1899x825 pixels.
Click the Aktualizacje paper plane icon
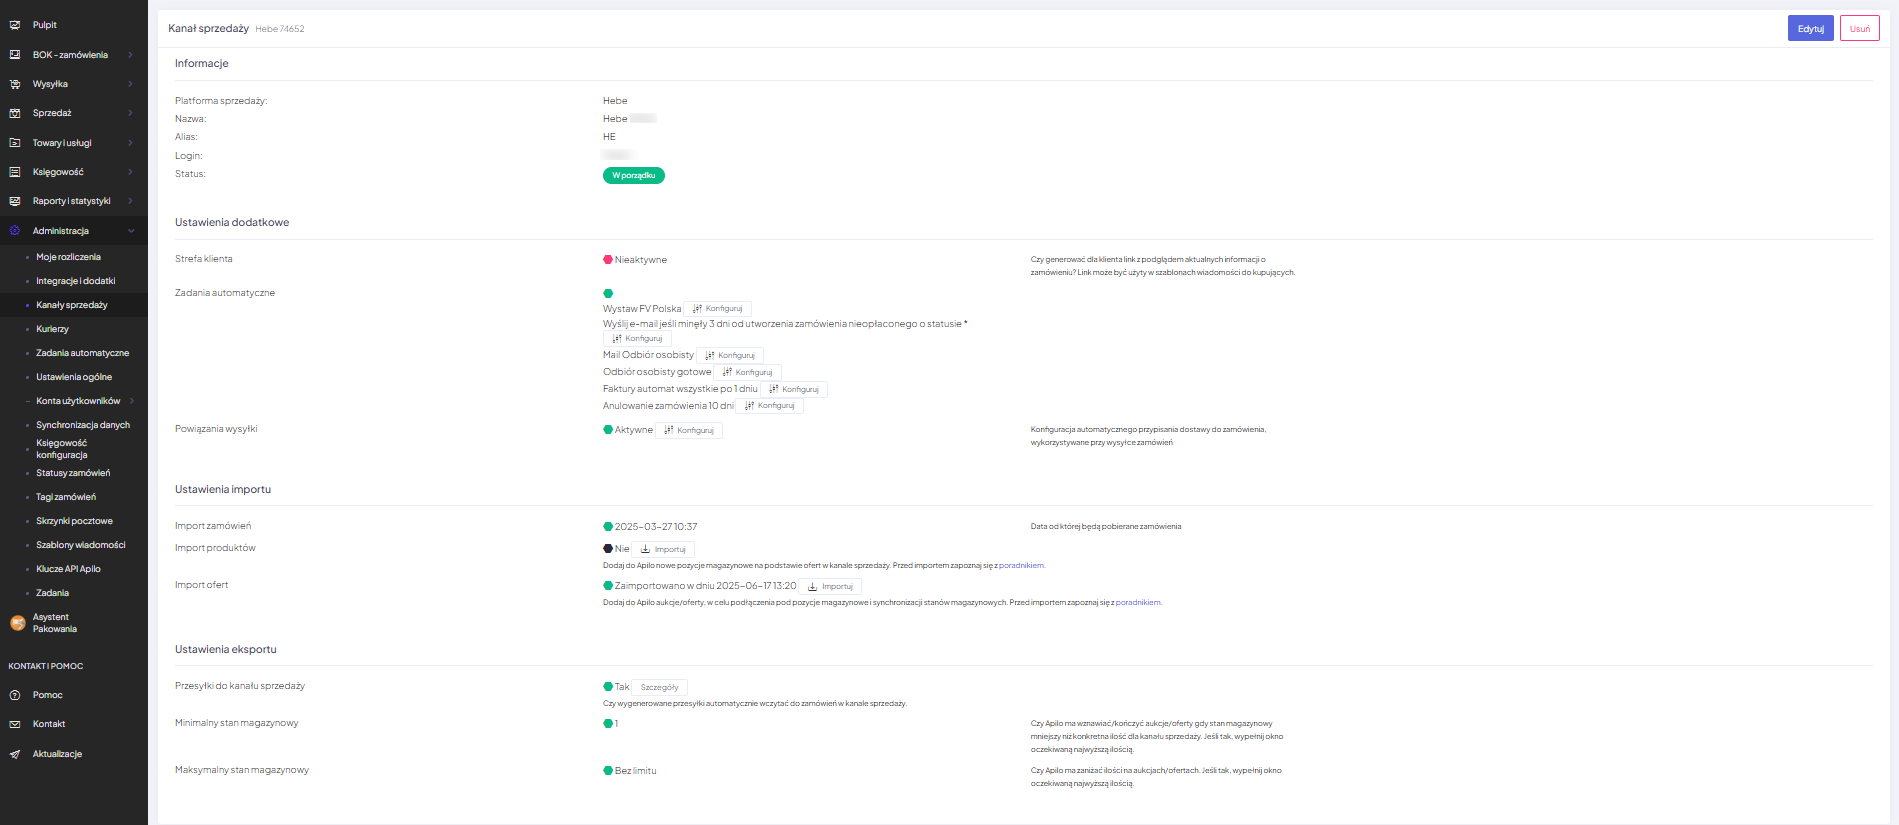point(15,754)
